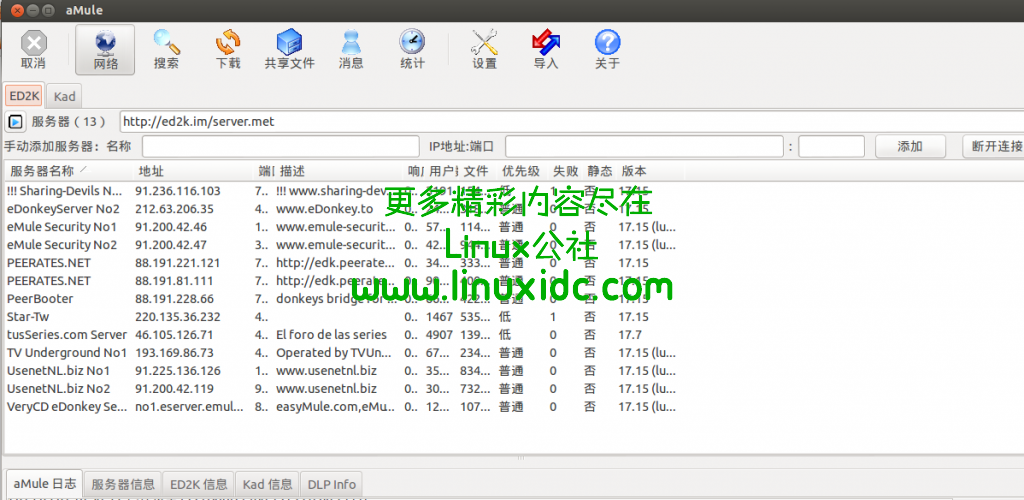Select the Star-Tw server row
Viewport: 1024px width, 500px height.
[340, 317]
